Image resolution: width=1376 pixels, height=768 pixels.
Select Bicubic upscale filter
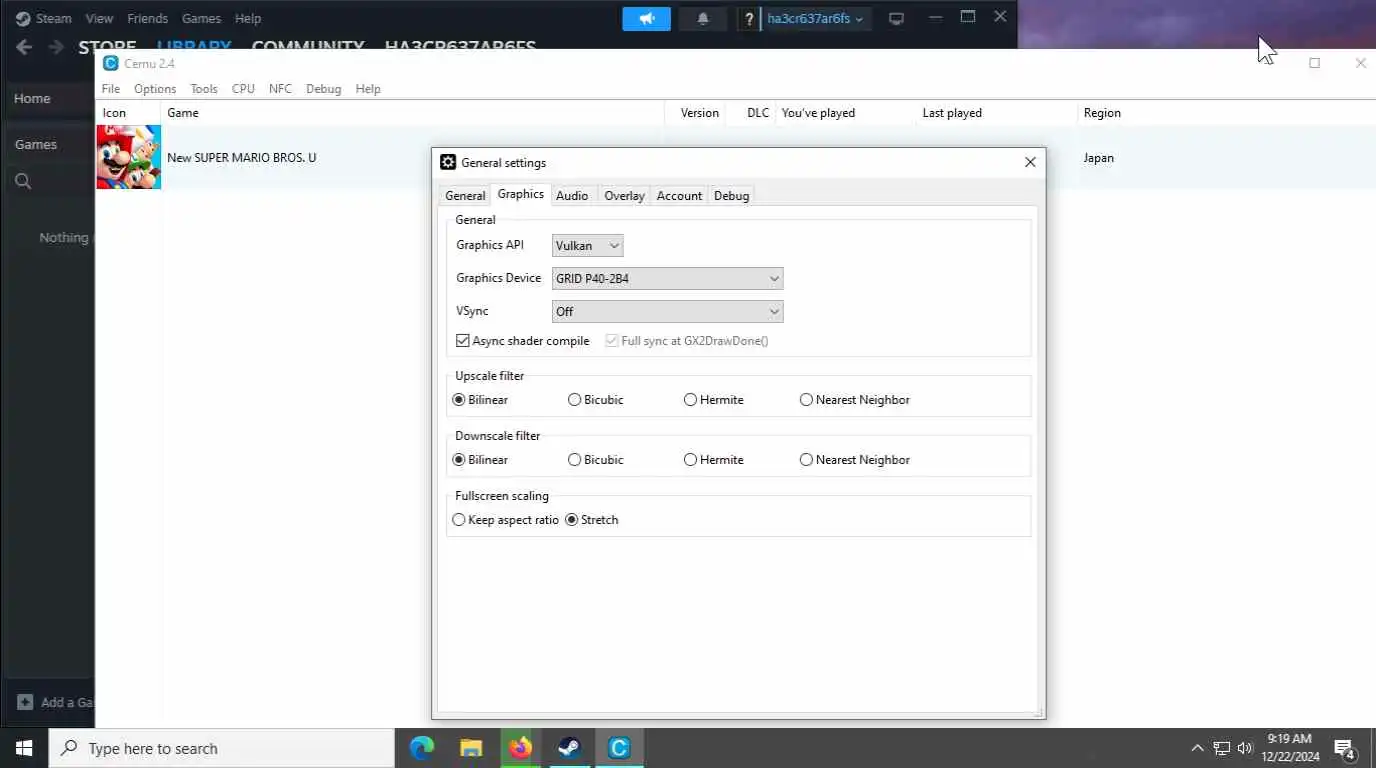tap(574, 400)
